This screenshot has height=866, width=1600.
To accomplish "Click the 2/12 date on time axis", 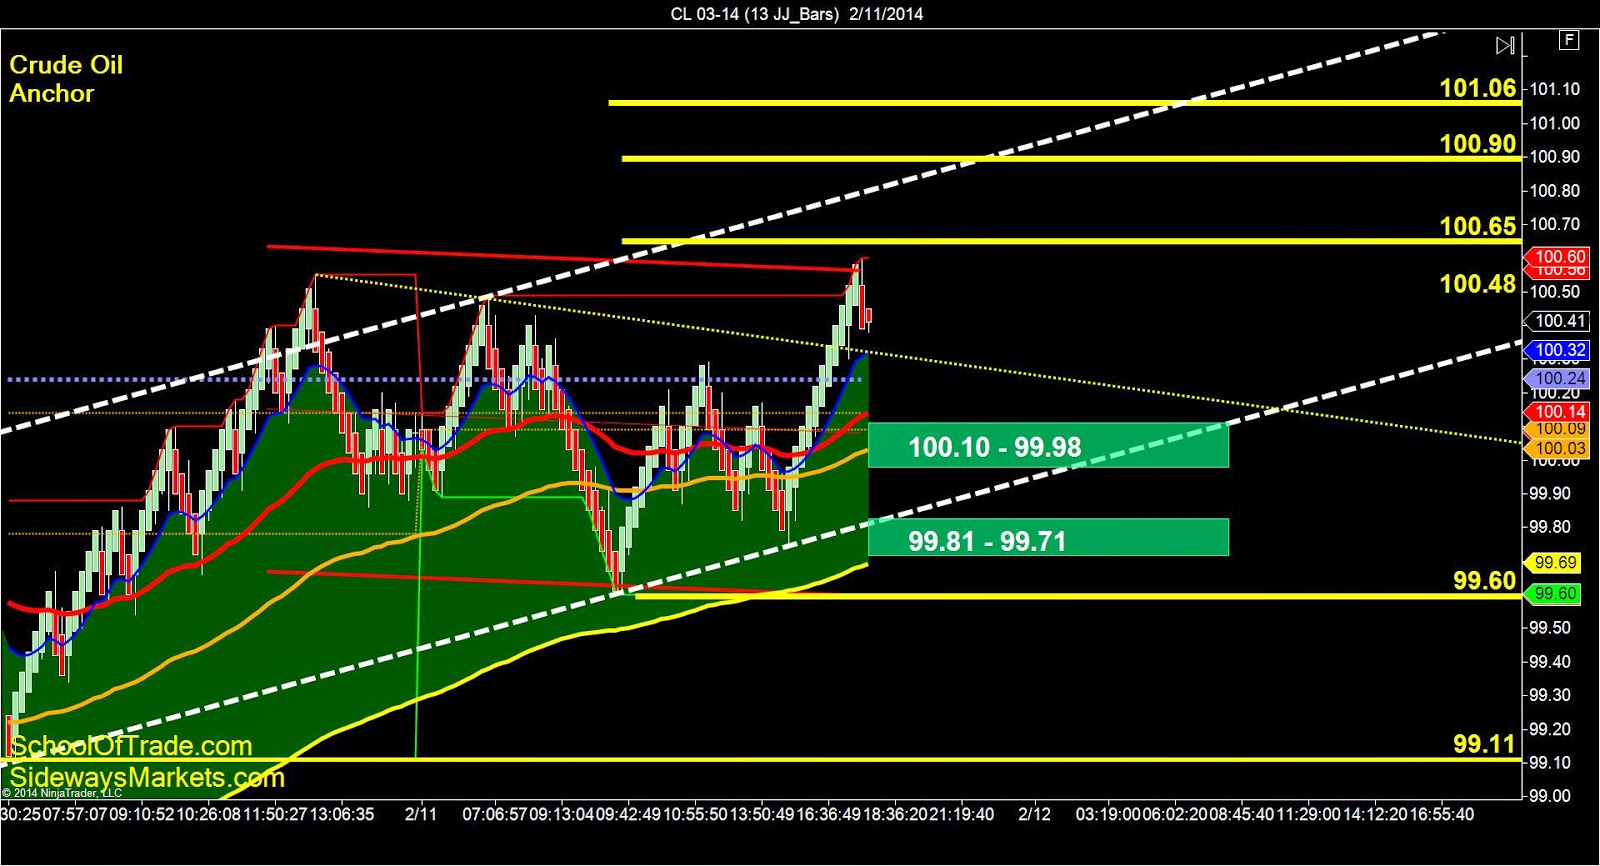I will (1034, 814).
